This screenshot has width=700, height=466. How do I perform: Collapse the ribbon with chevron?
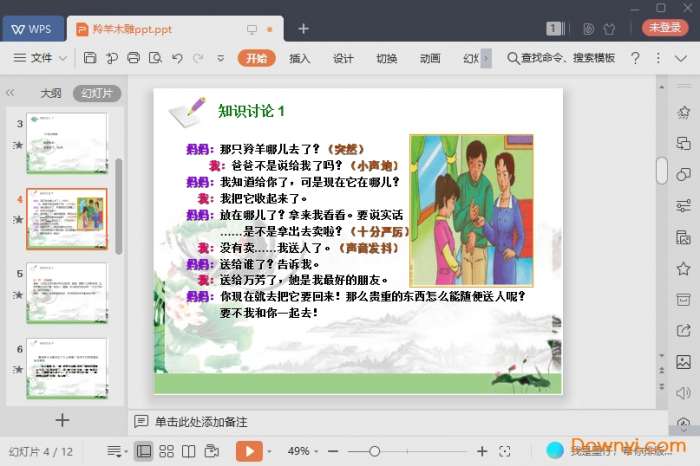pos(681,58)
